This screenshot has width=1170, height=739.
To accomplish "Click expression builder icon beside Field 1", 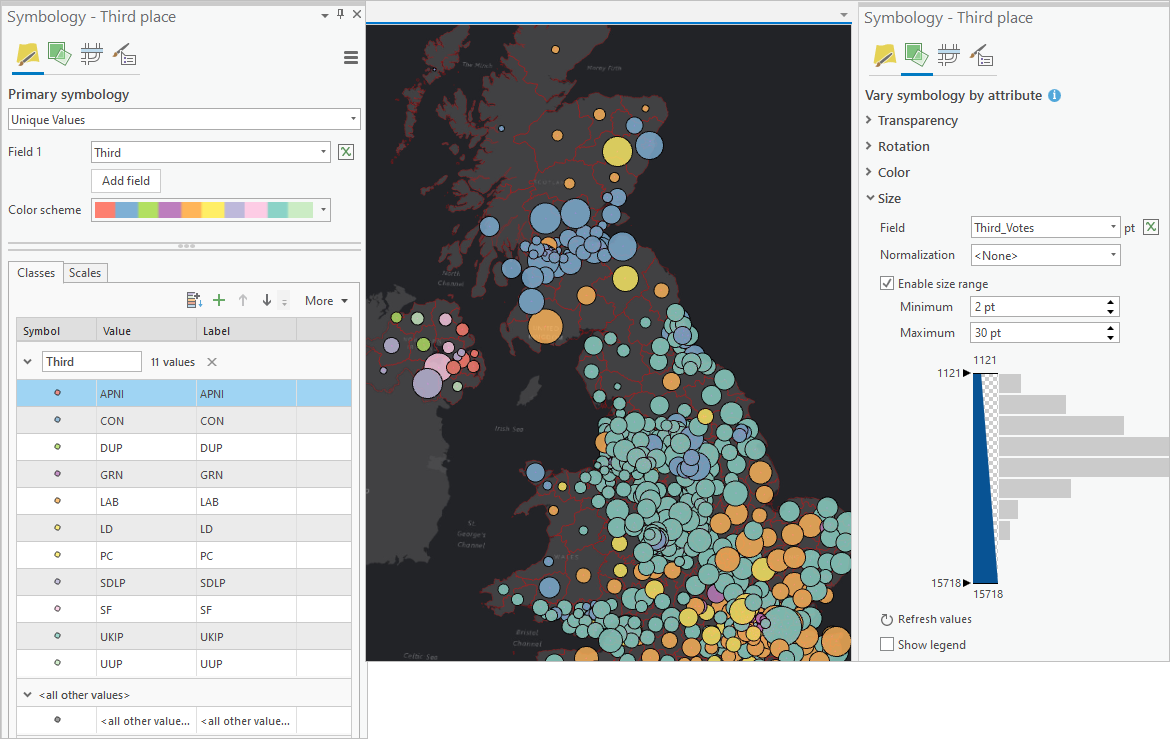I will [346, 152].
